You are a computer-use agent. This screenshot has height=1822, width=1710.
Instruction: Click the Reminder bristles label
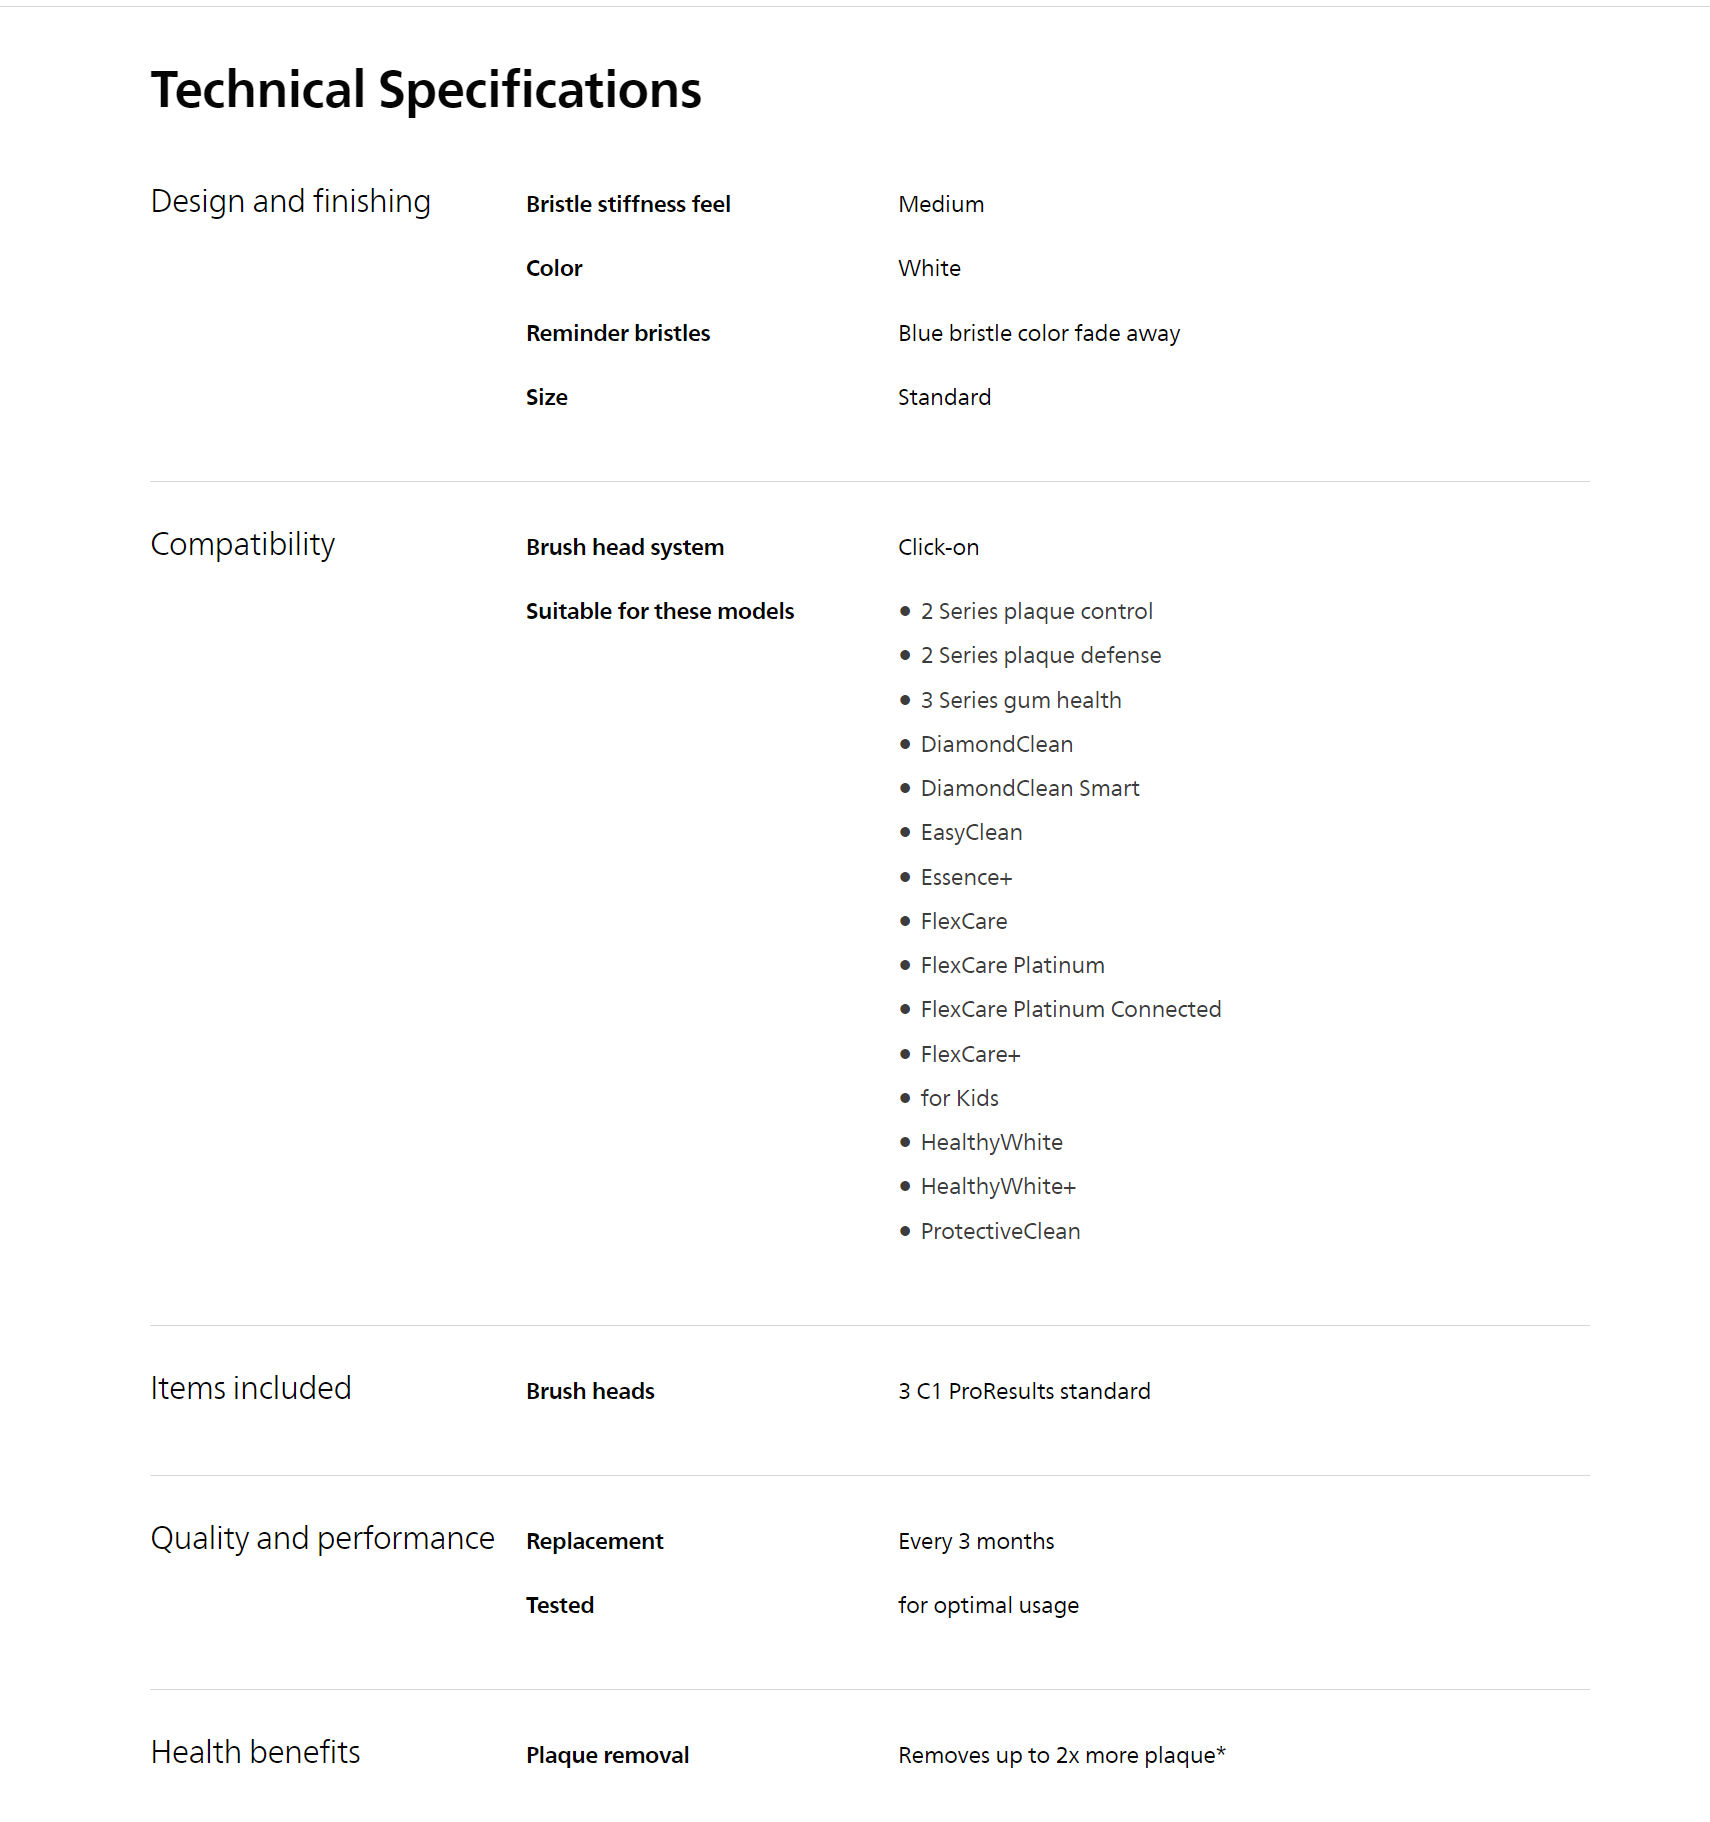[x=618, y=333]
